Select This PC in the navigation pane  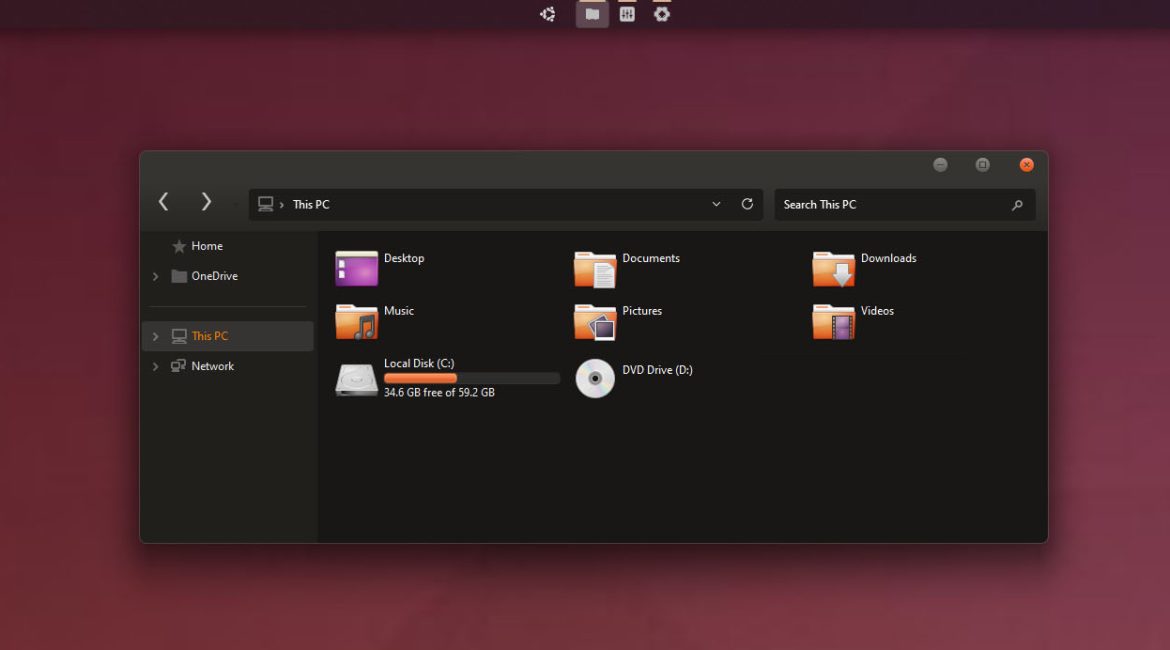pyautogui.click(x=228, y=336)
